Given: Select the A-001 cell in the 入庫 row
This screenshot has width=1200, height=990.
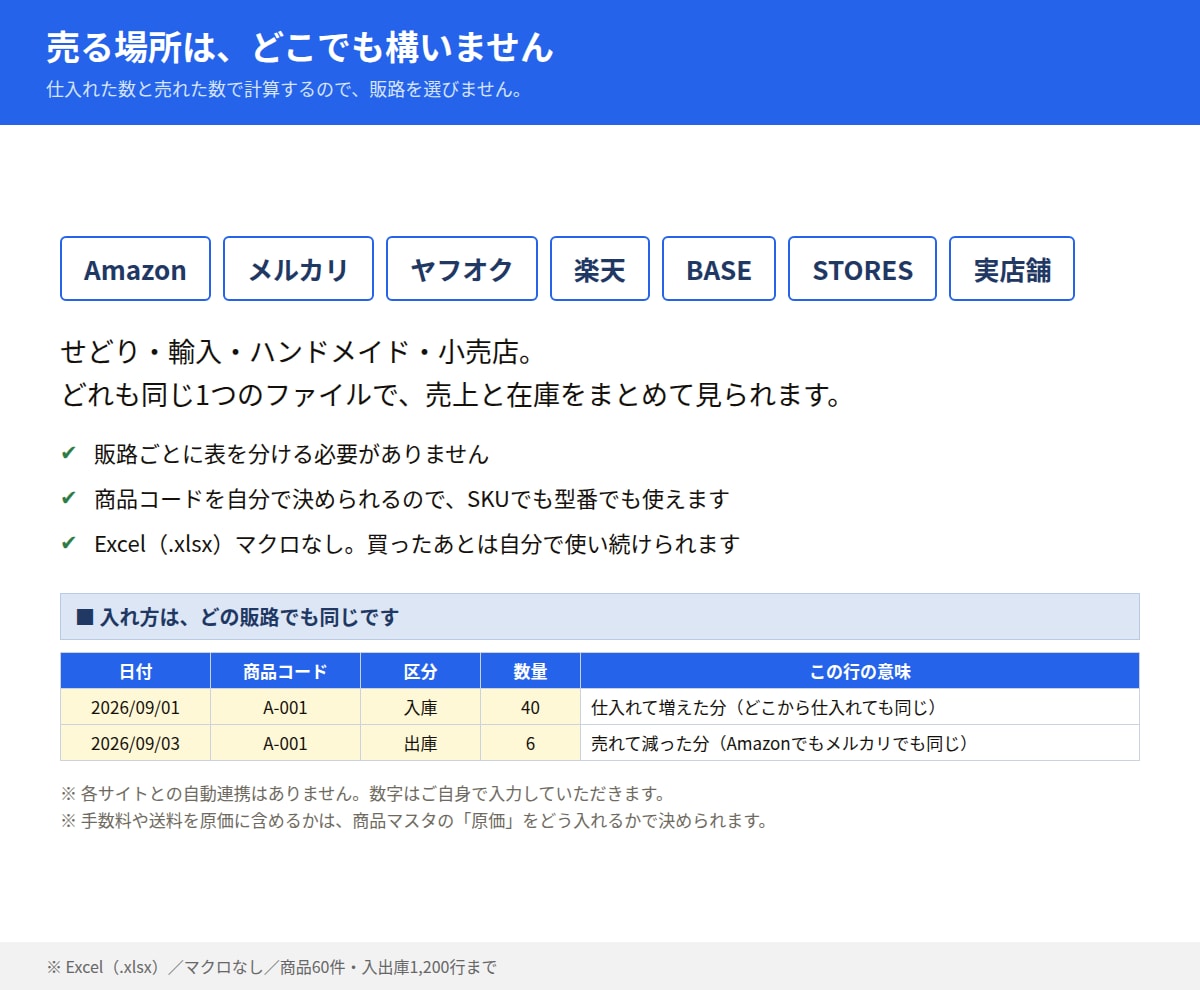Looking at the screenshot, I should [x=285, y=707].
